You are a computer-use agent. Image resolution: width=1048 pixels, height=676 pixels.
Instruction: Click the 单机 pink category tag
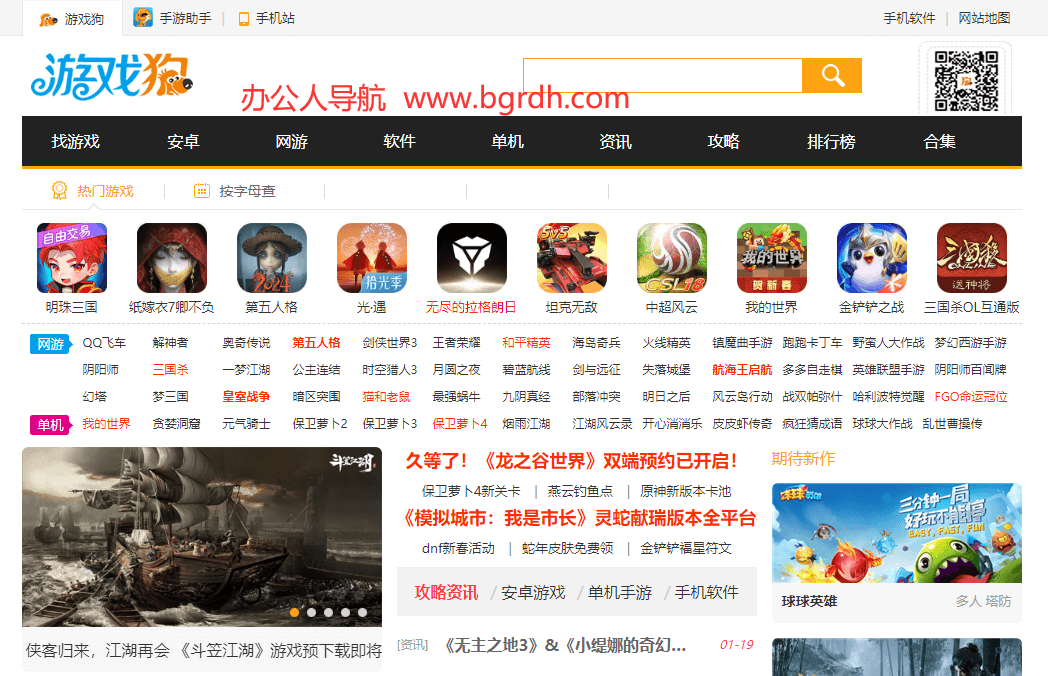click(x=50, y=425)
